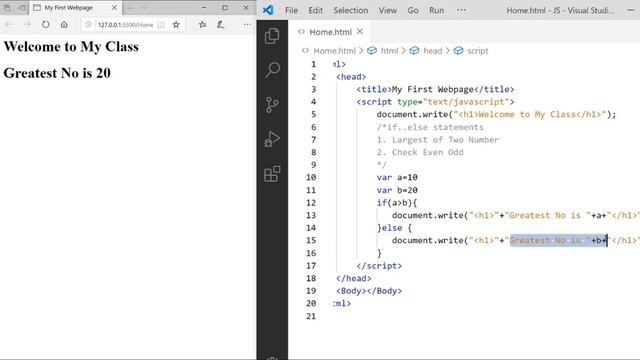Go forward in the browser
640x360 pixels.
pos(27,24)
